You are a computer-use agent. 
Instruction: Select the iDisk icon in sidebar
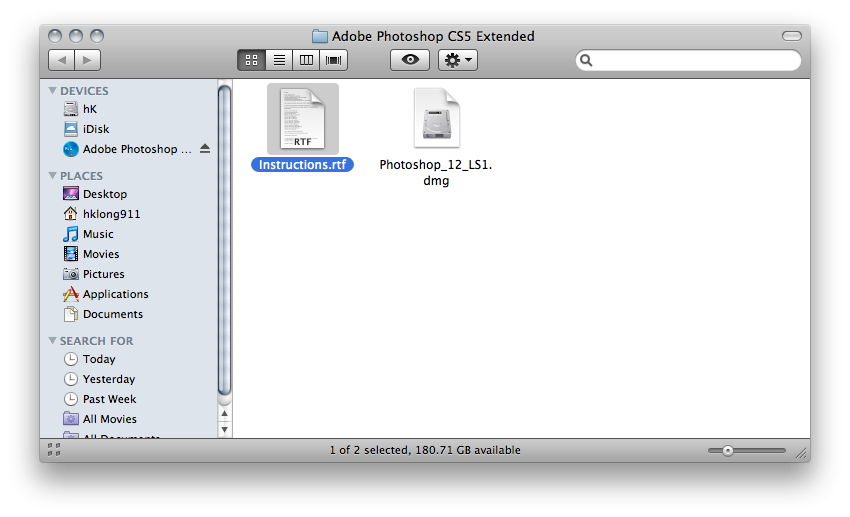tap(70, 129)
